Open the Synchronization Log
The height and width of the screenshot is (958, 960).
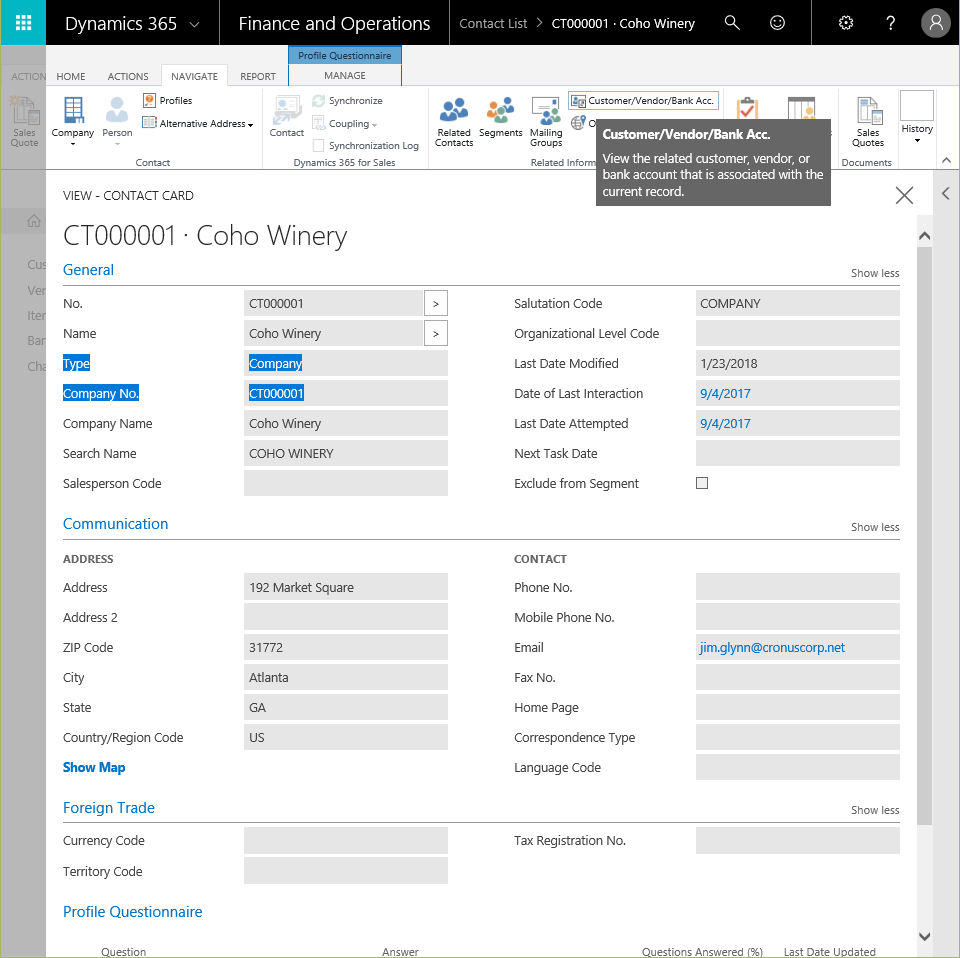[366, 146]
